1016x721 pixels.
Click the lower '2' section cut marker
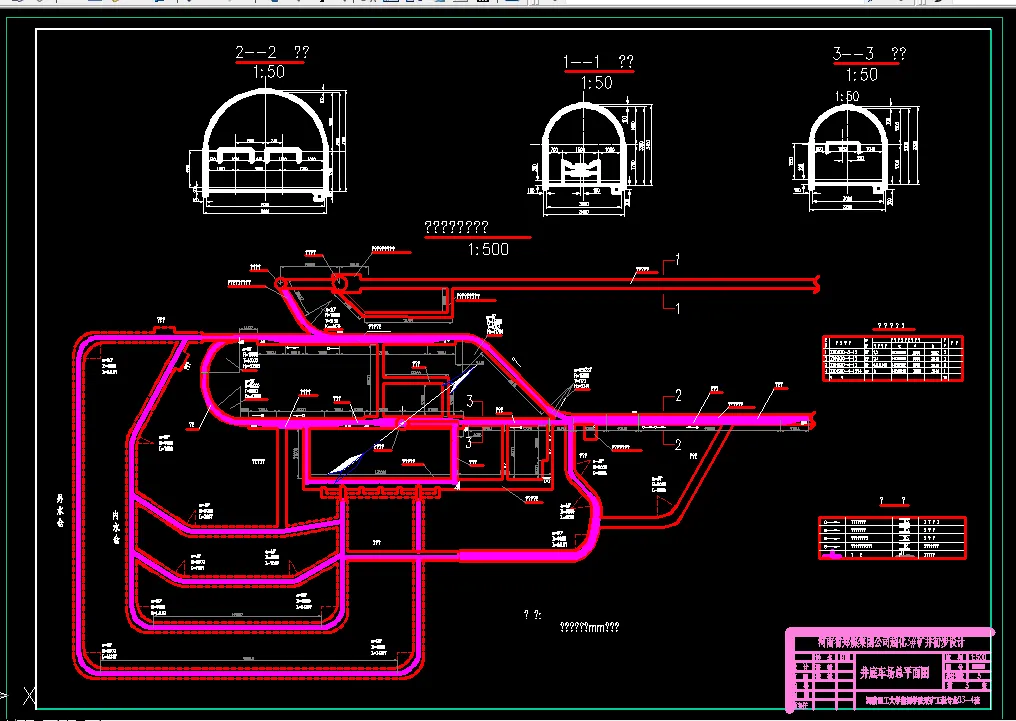678,444
